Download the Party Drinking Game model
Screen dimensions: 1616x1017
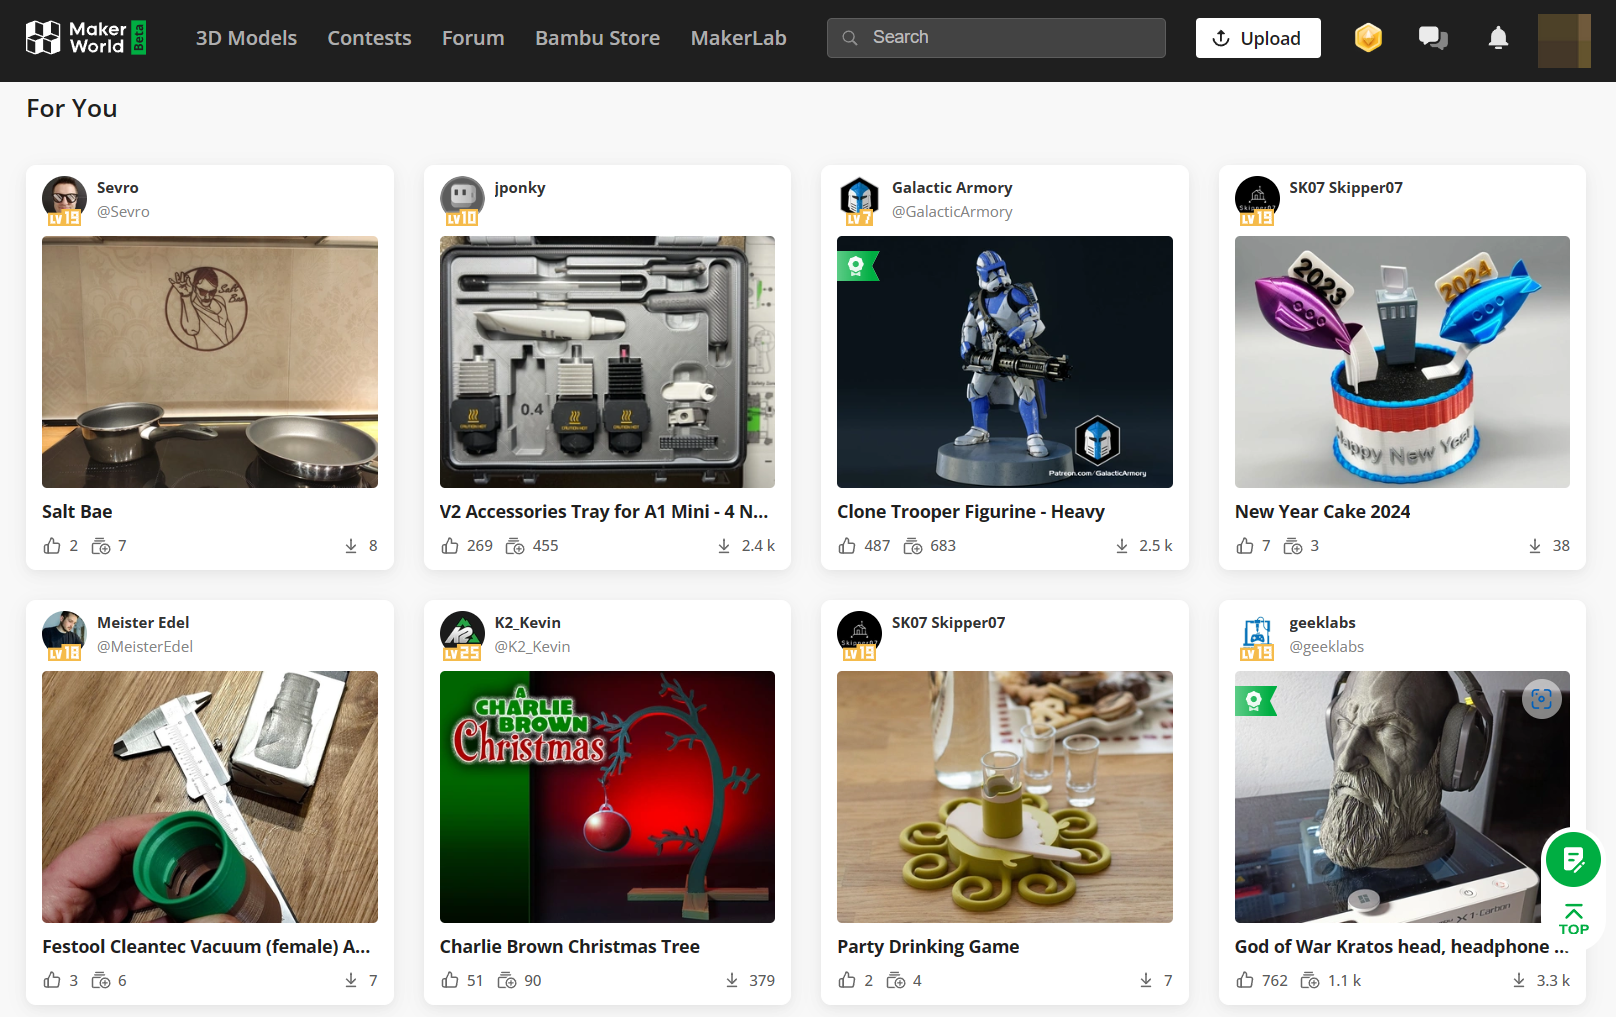(1146, 981)
